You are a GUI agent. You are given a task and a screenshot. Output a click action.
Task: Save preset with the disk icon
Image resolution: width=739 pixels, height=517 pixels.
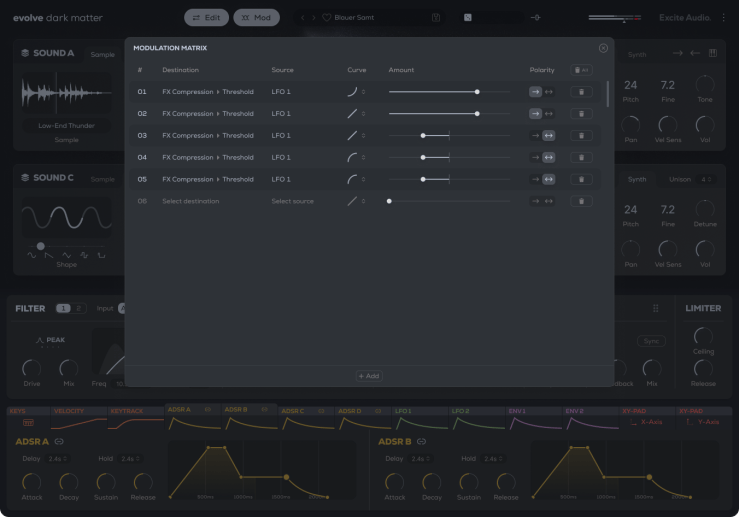click(436, 17)
